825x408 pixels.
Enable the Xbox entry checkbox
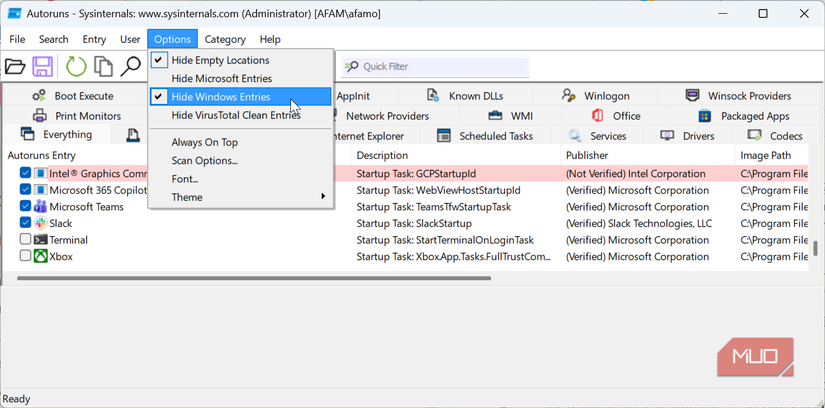25,256
